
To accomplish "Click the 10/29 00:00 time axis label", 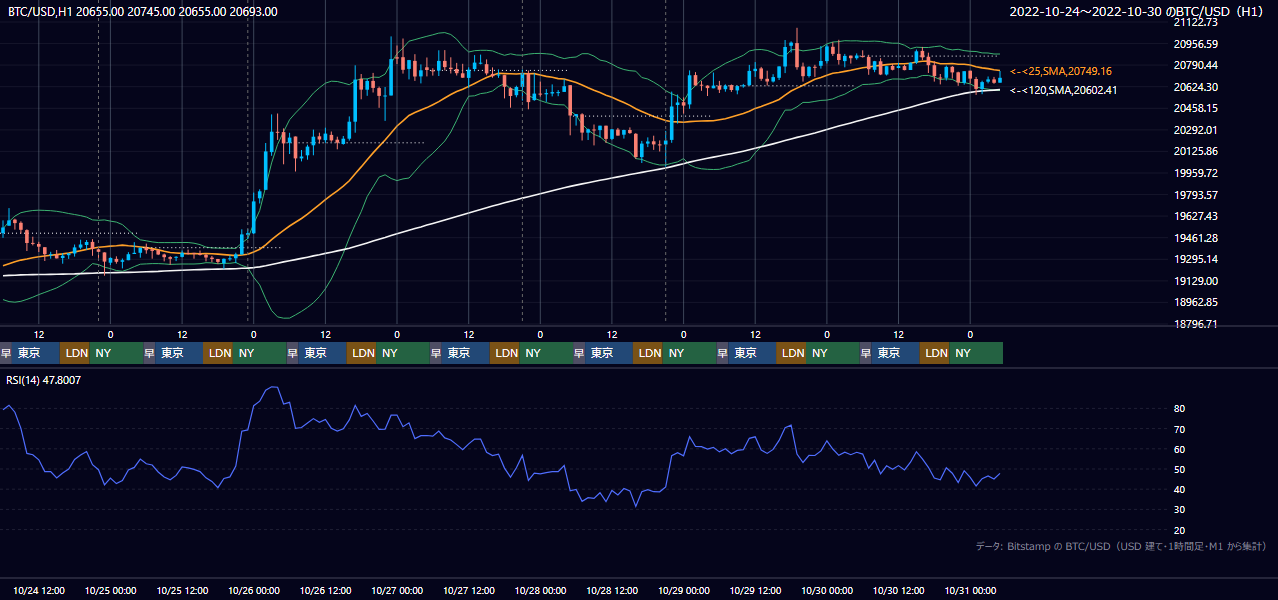I will click(x=684, y=591).
